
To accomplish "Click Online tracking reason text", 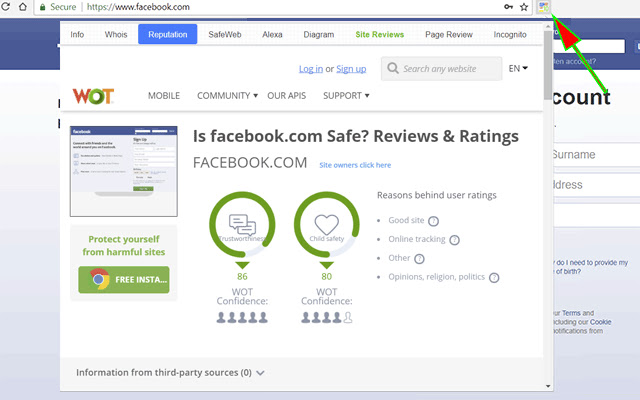I will point(417,239).
